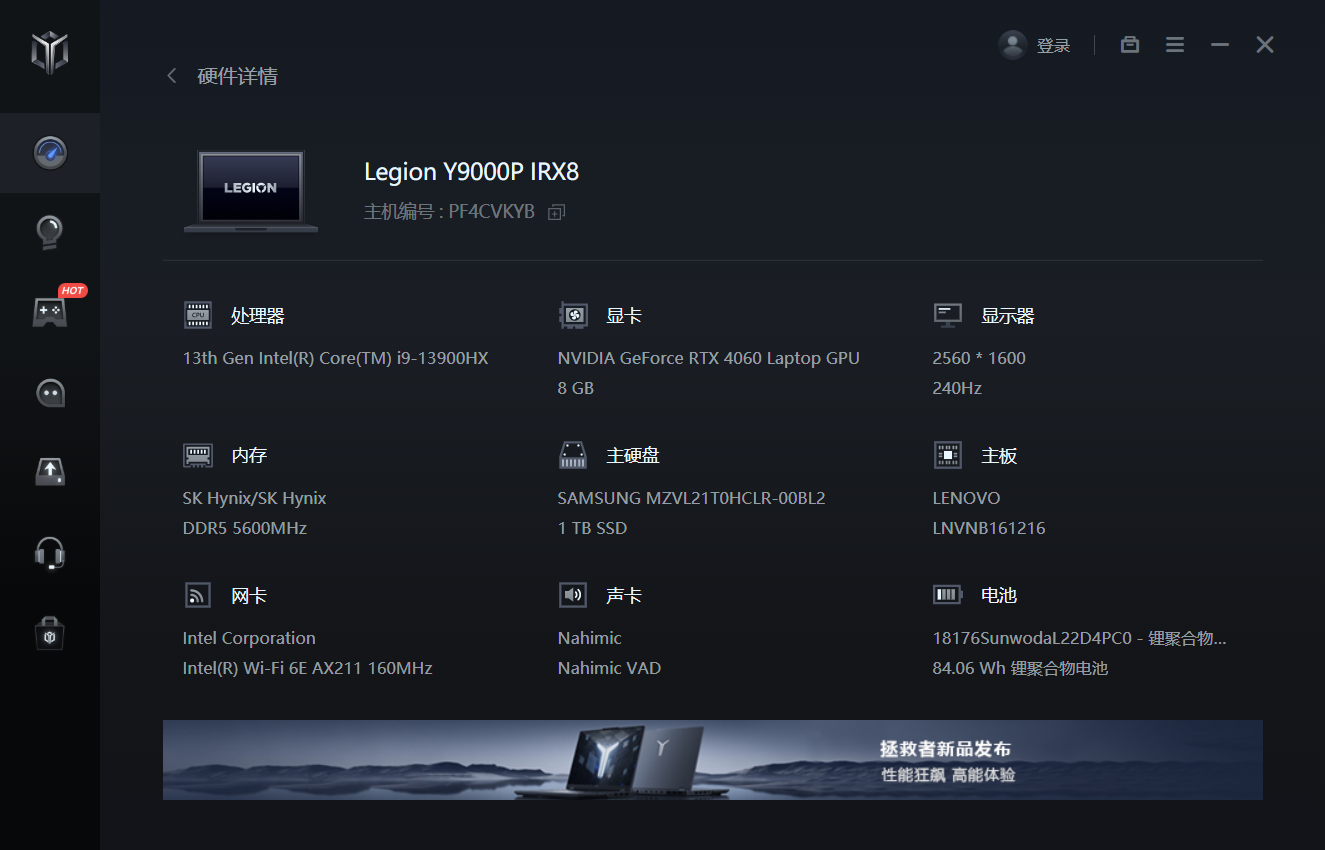Close the Legion window

(1265, 45)
